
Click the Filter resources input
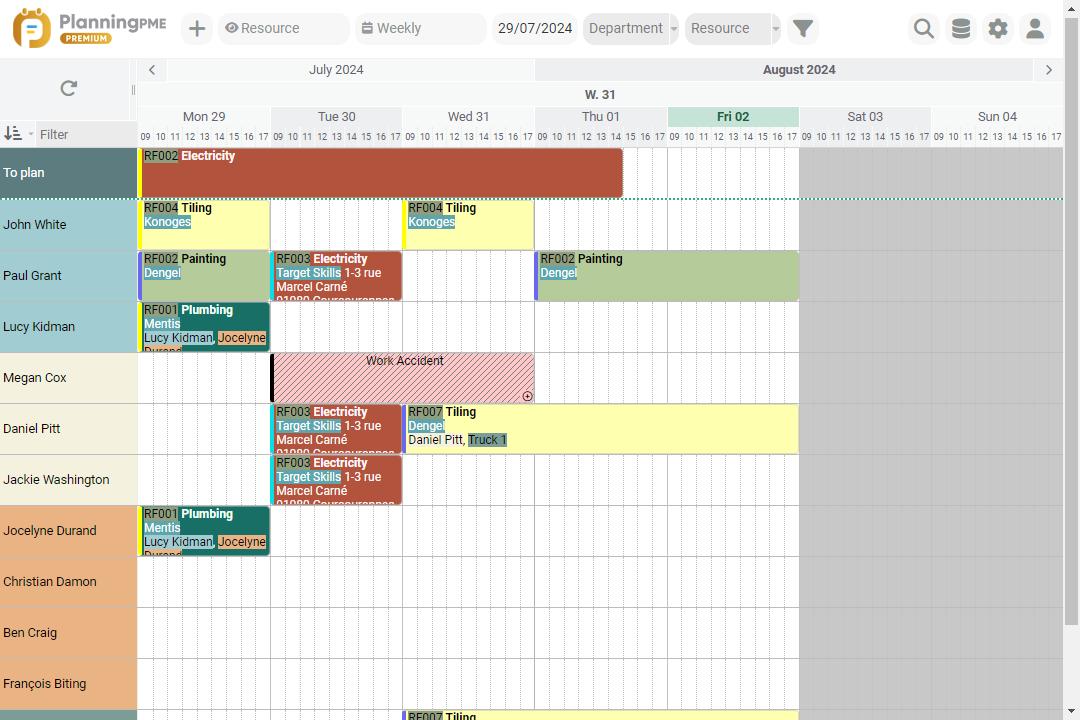click(x=86, y=134)
